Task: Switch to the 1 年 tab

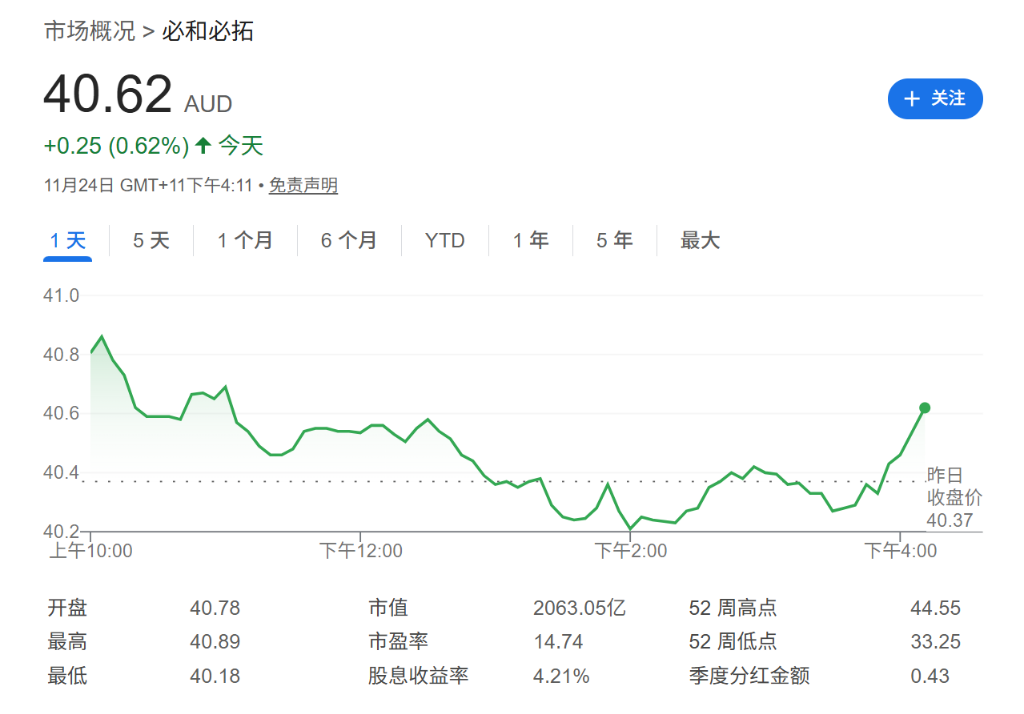Action: pyautogui.click(x=530, y=241)
